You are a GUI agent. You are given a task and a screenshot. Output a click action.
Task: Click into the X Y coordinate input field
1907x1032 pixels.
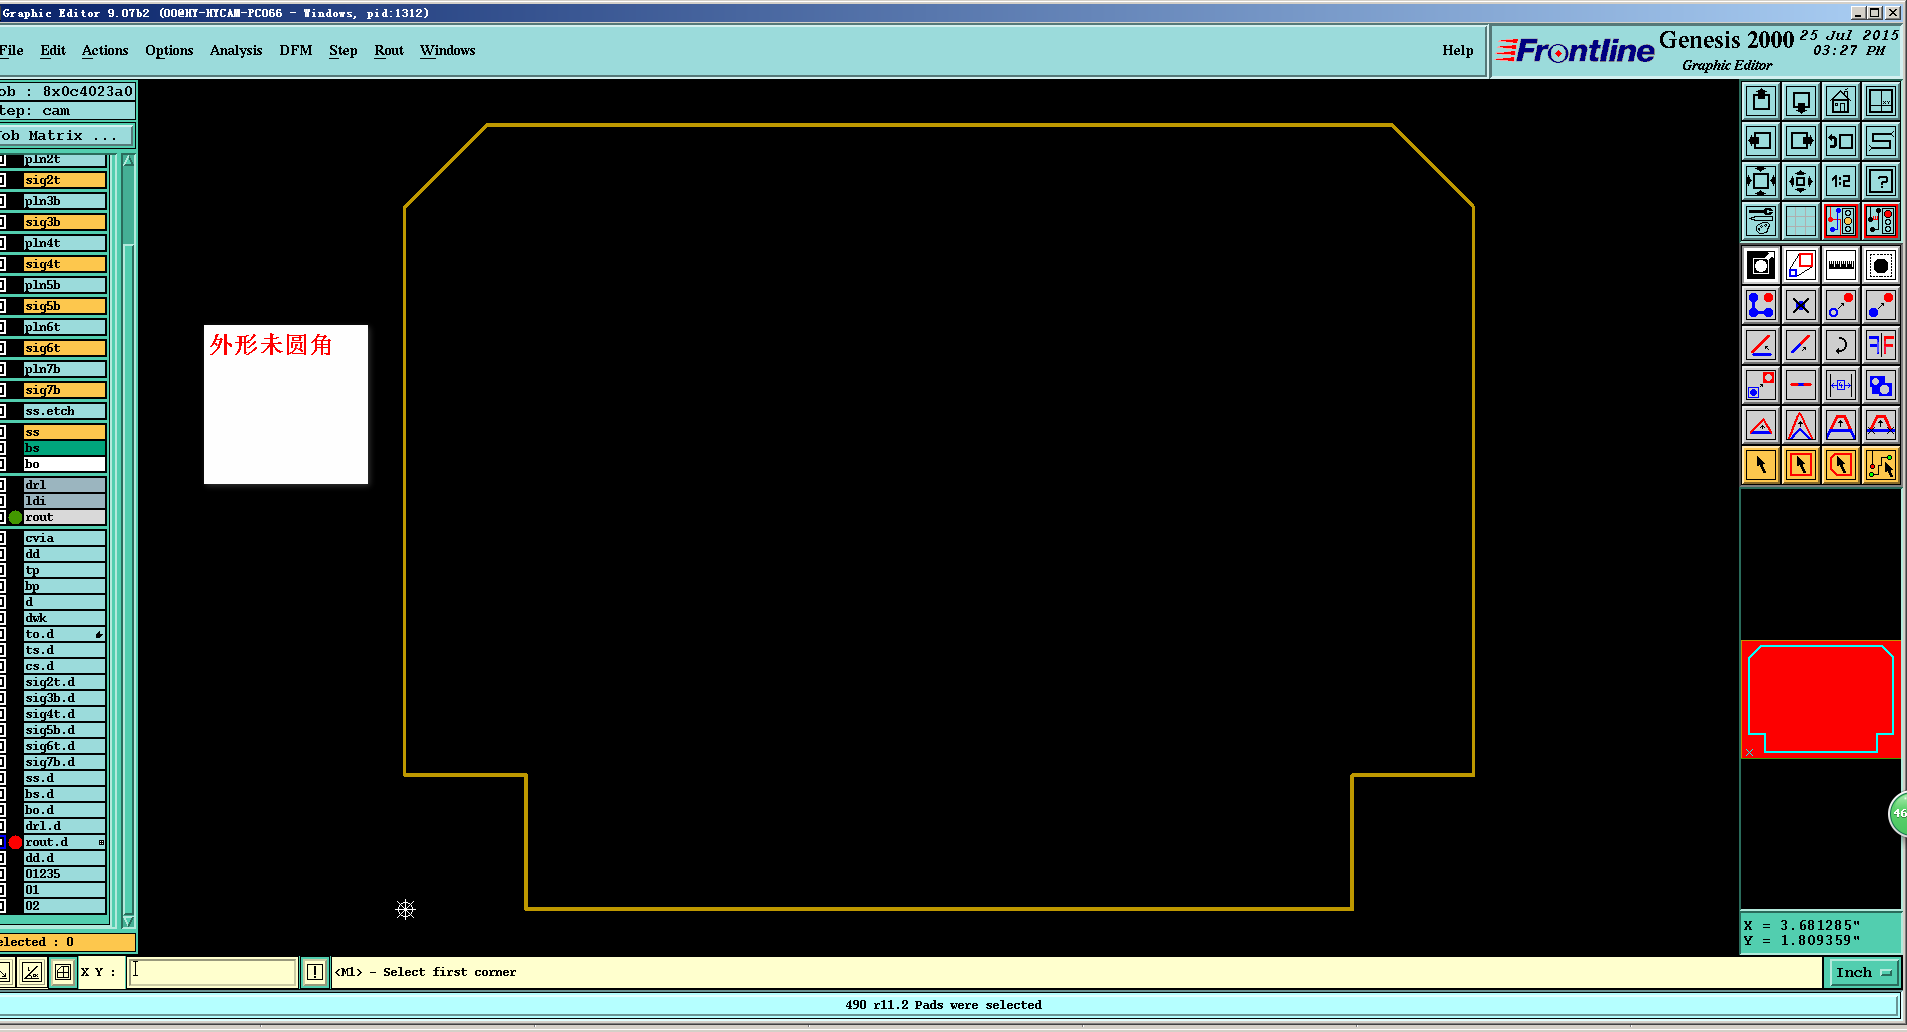coord(213,972)
